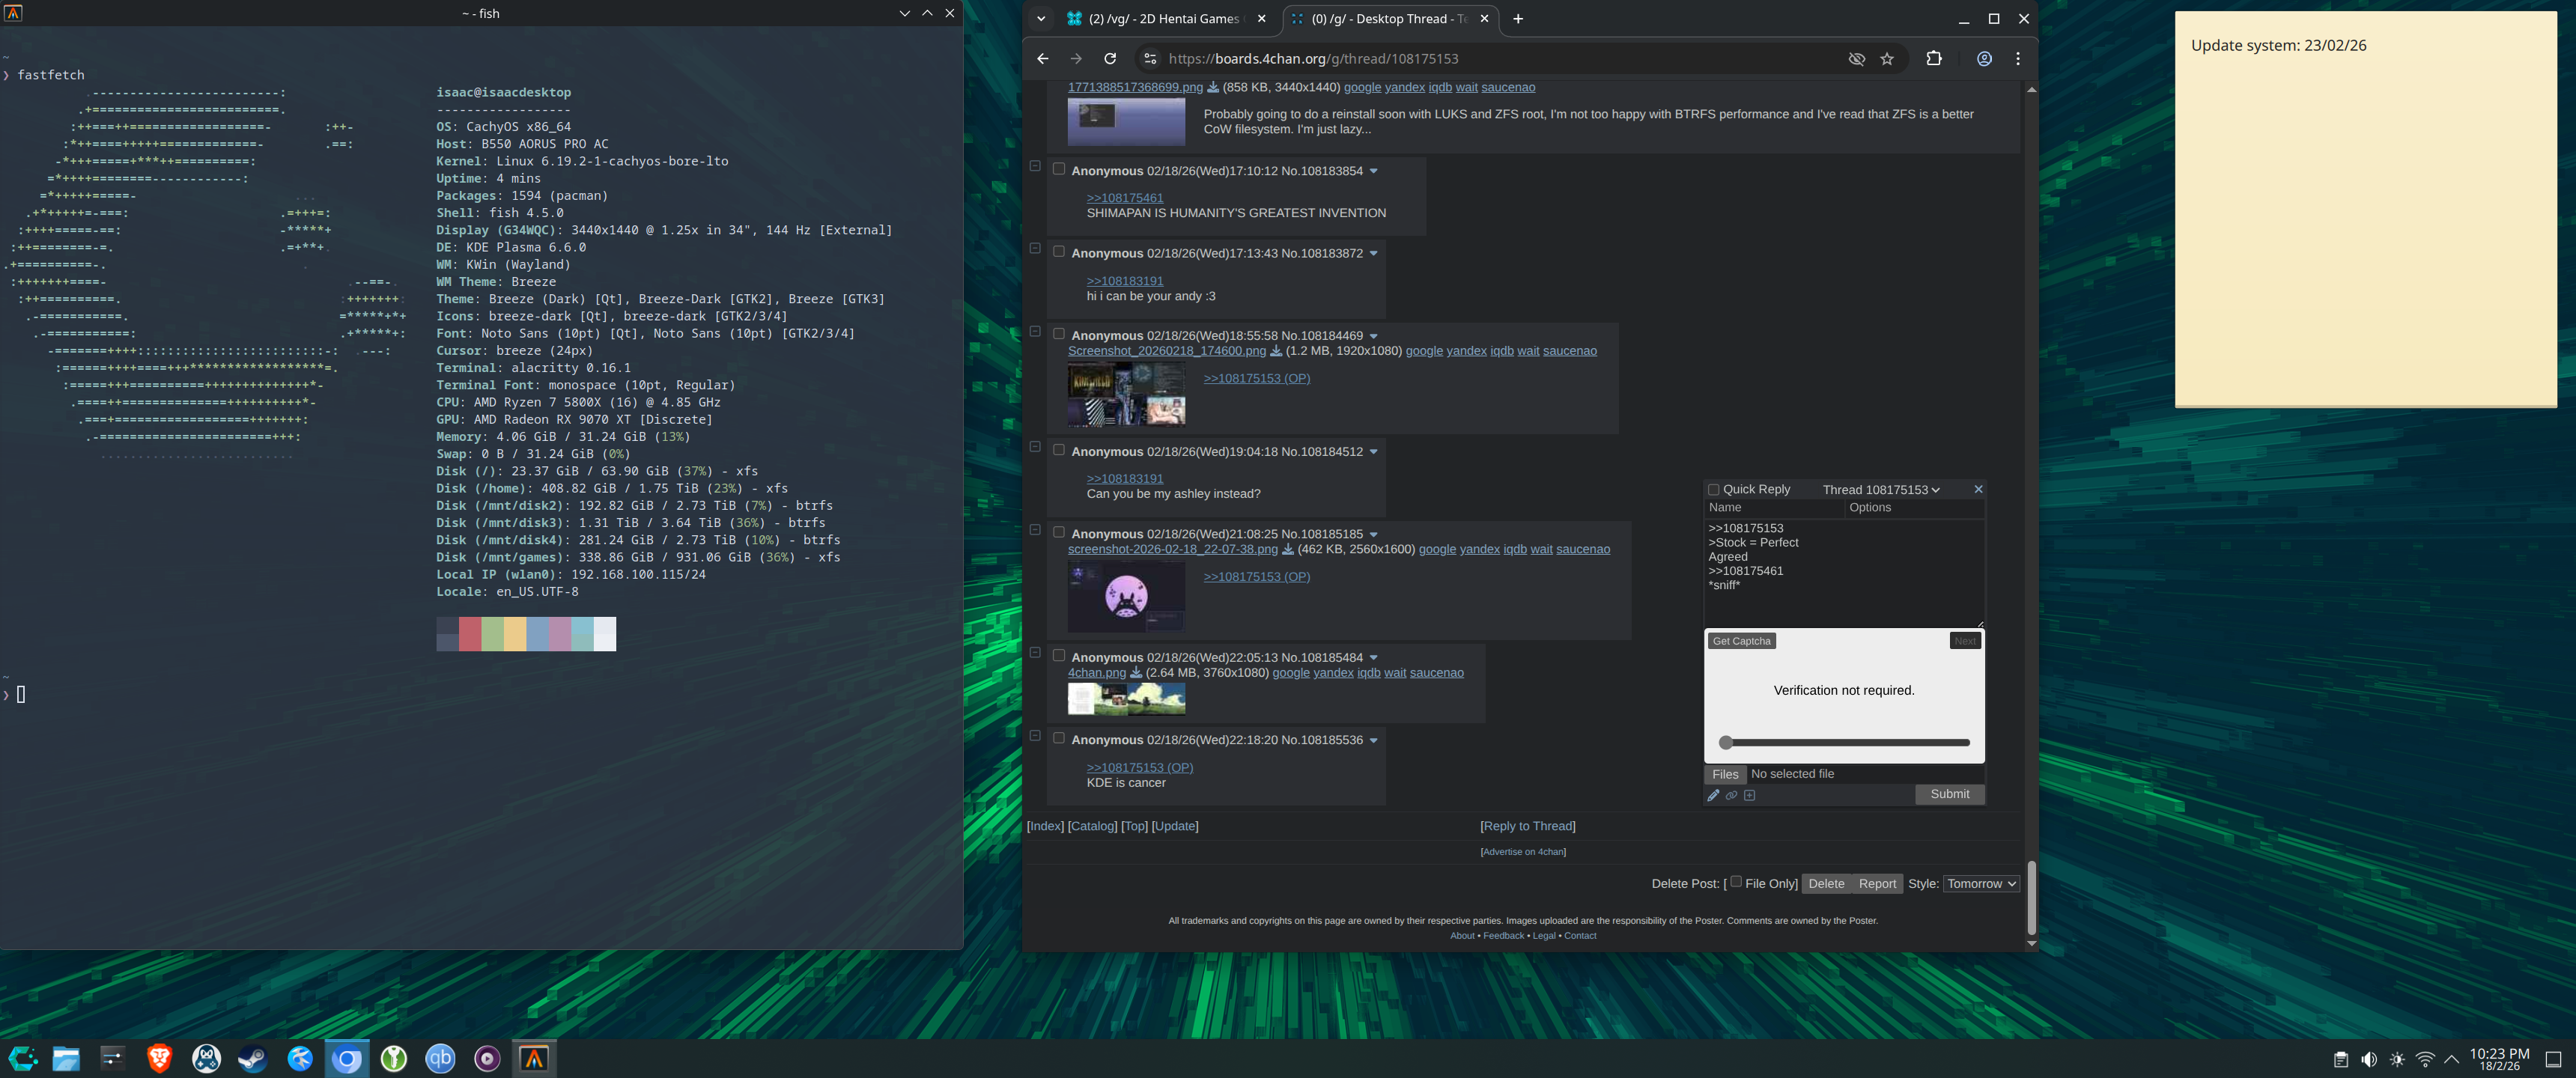
Task: Expand the Thread 108175153 selector dropdown
Action: tap(1880, 490)
